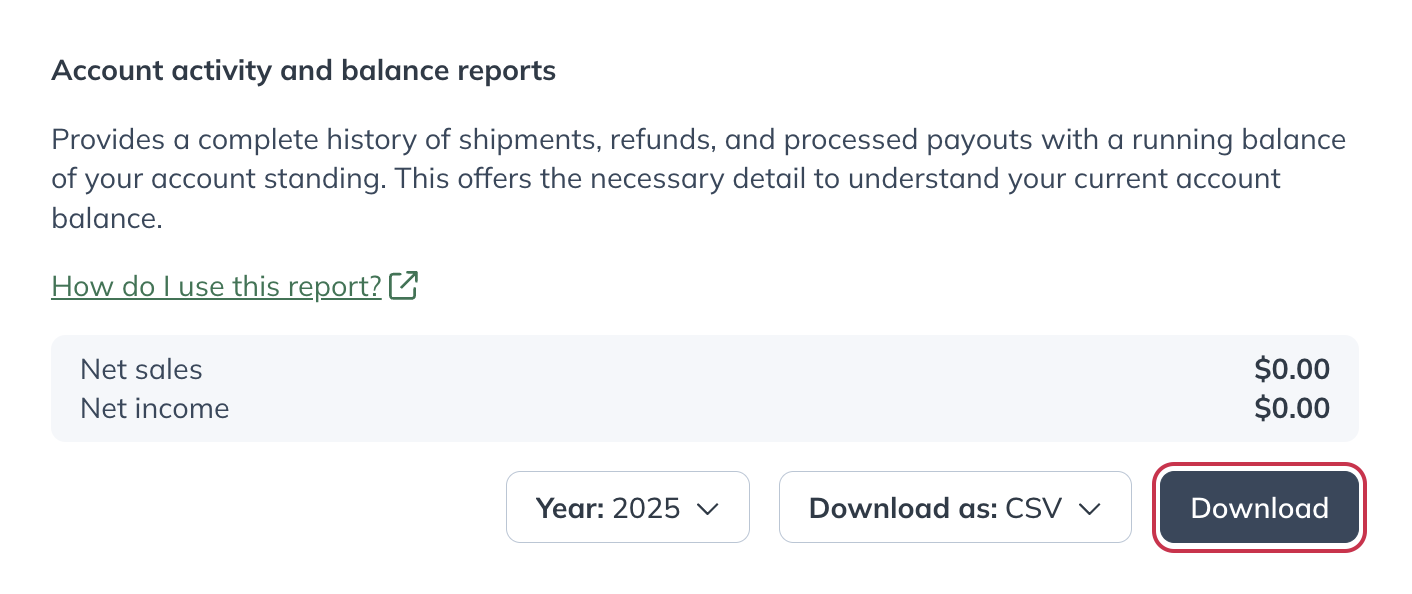Screen dimensions: 1412x594
Task: Open the Download as CSV dropdown
Action: point(954,507)
